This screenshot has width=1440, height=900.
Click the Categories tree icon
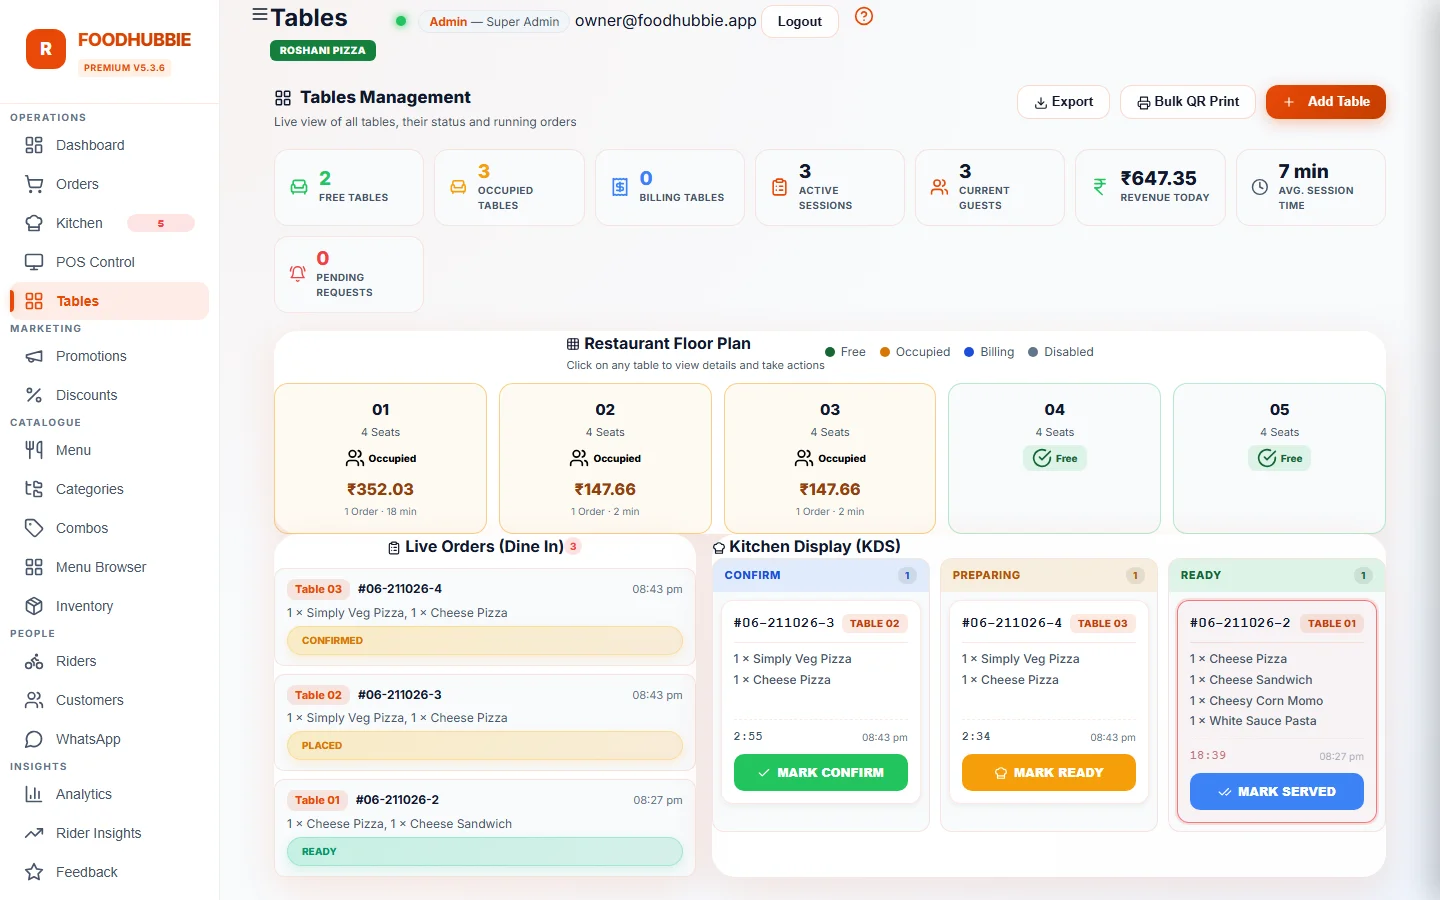point(34,489)
